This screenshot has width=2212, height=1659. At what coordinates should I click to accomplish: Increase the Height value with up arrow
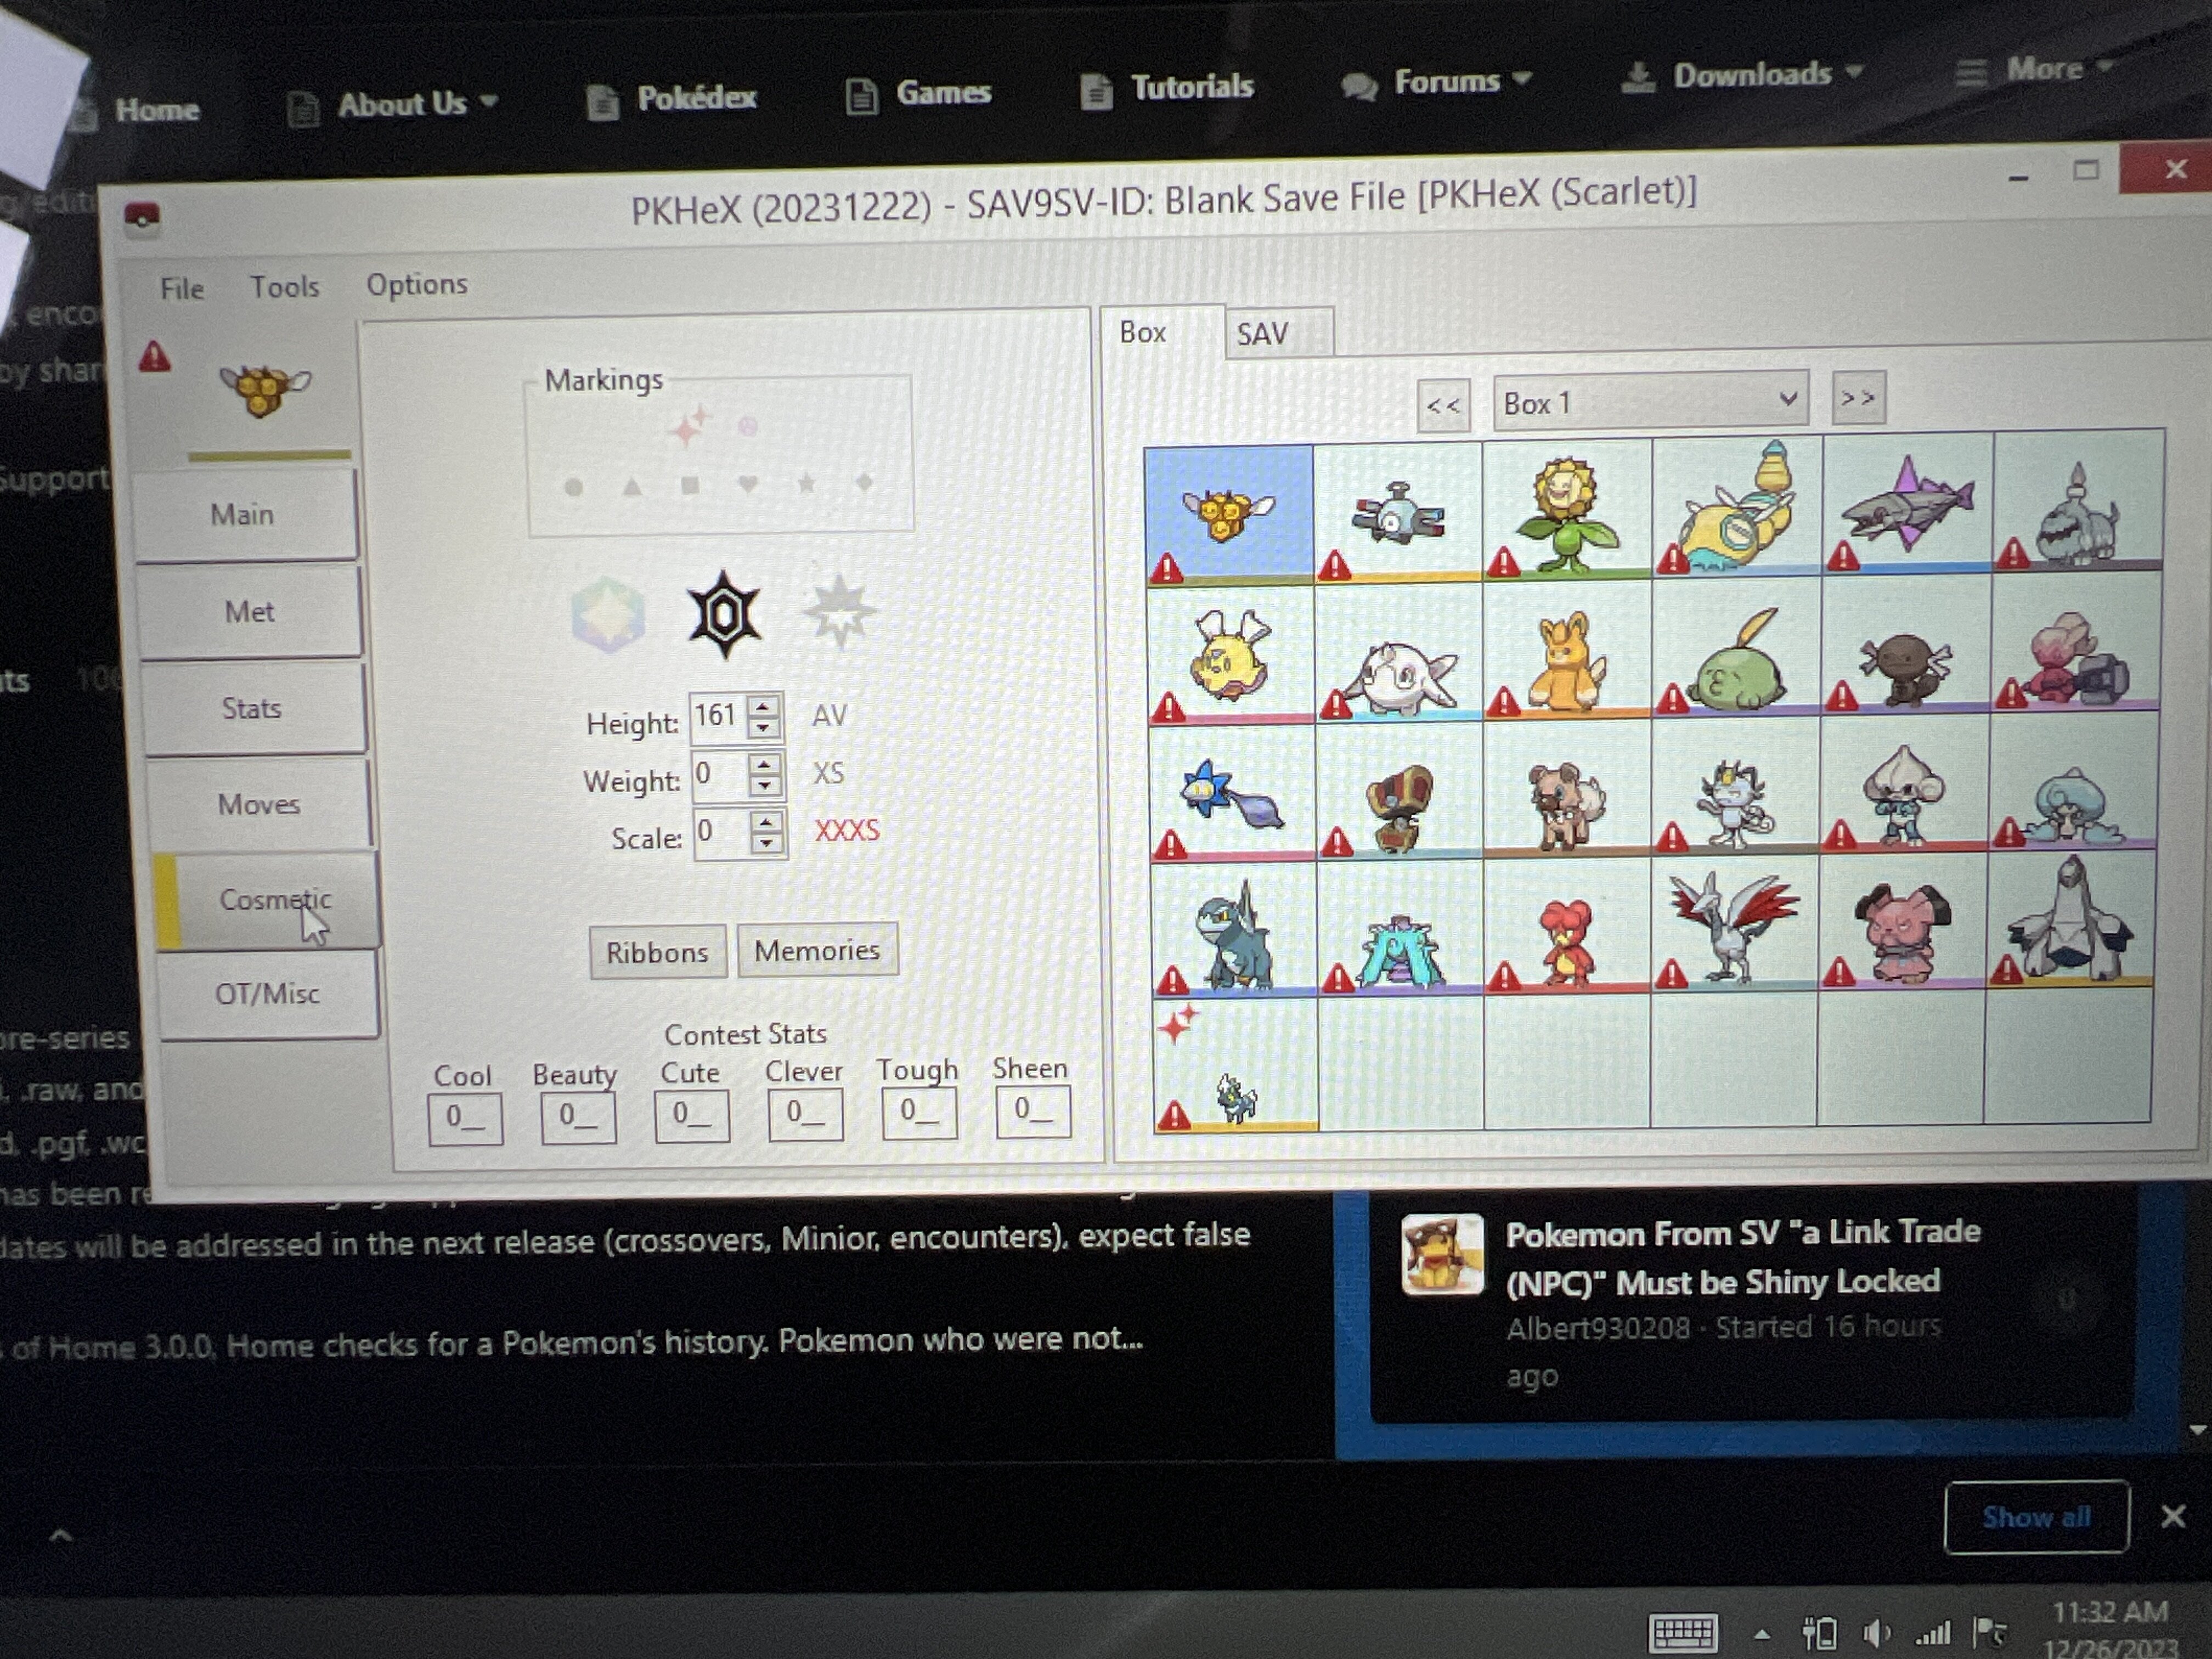click(764, 705)
